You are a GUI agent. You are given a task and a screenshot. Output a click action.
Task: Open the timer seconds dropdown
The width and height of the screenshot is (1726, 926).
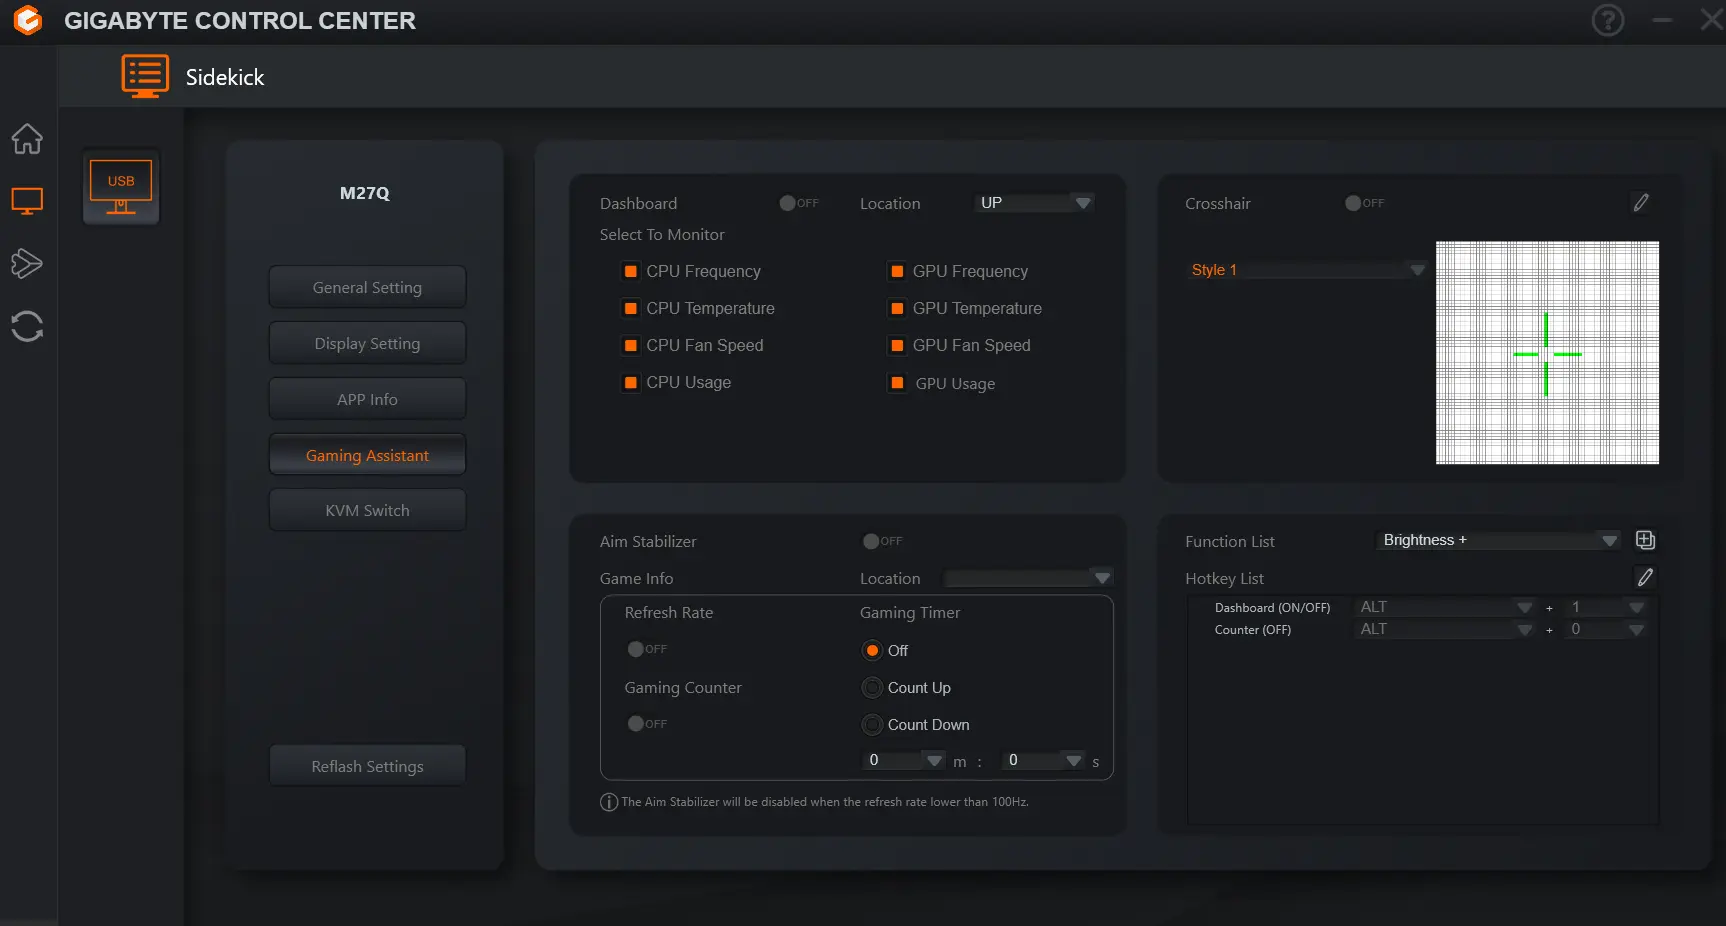pyautogui.click(x=1044, y=761)
